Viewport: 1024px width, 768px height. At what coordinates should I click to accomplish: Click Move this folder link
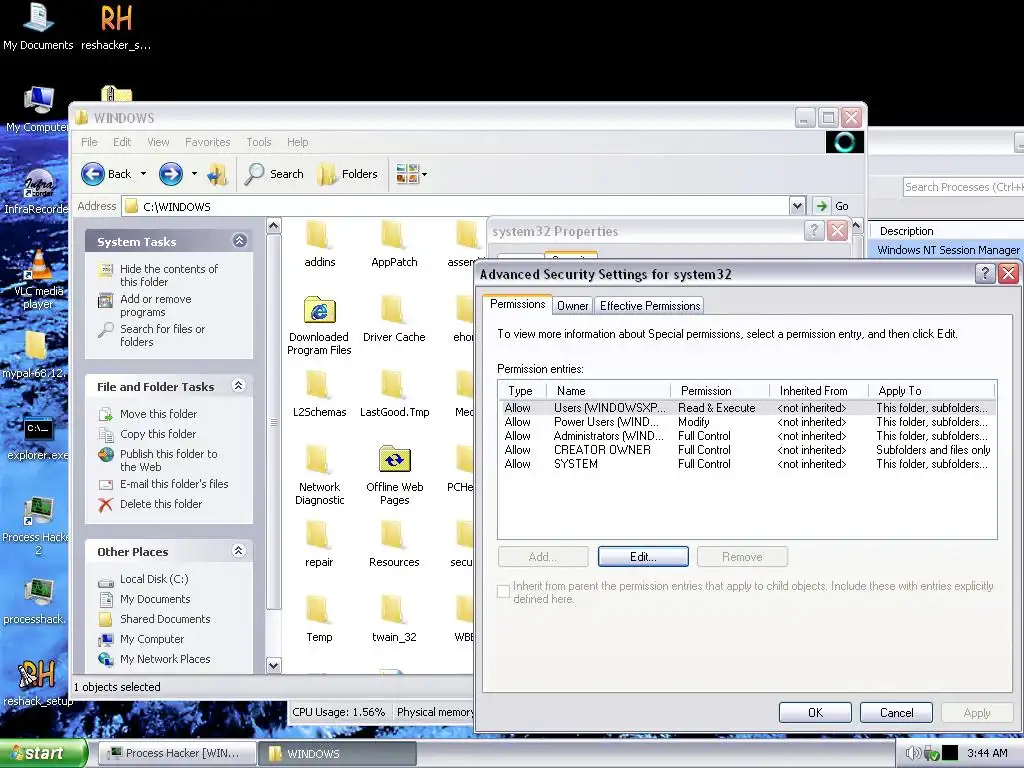[148, 414]
